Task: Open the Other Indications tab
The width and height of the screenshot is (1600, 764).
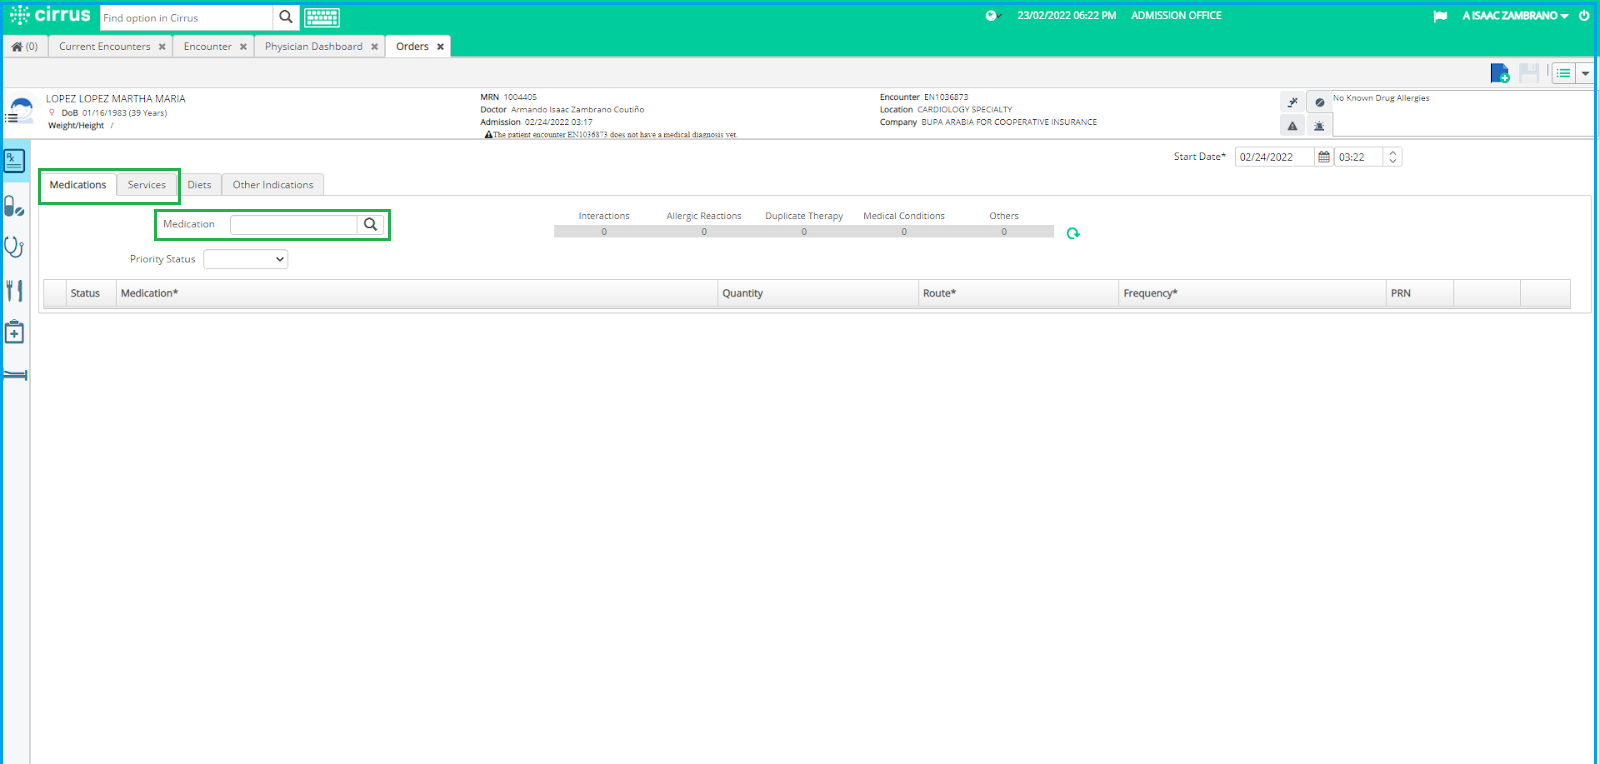Action: (x=273, y=185)
